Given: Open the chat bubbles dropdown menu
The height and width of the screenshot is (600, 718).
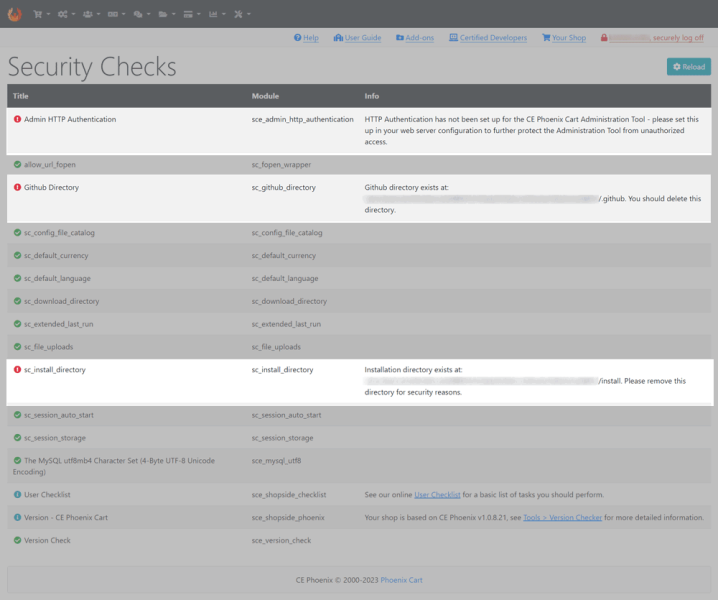Looking at the screenshot, I should pos(141,14).
